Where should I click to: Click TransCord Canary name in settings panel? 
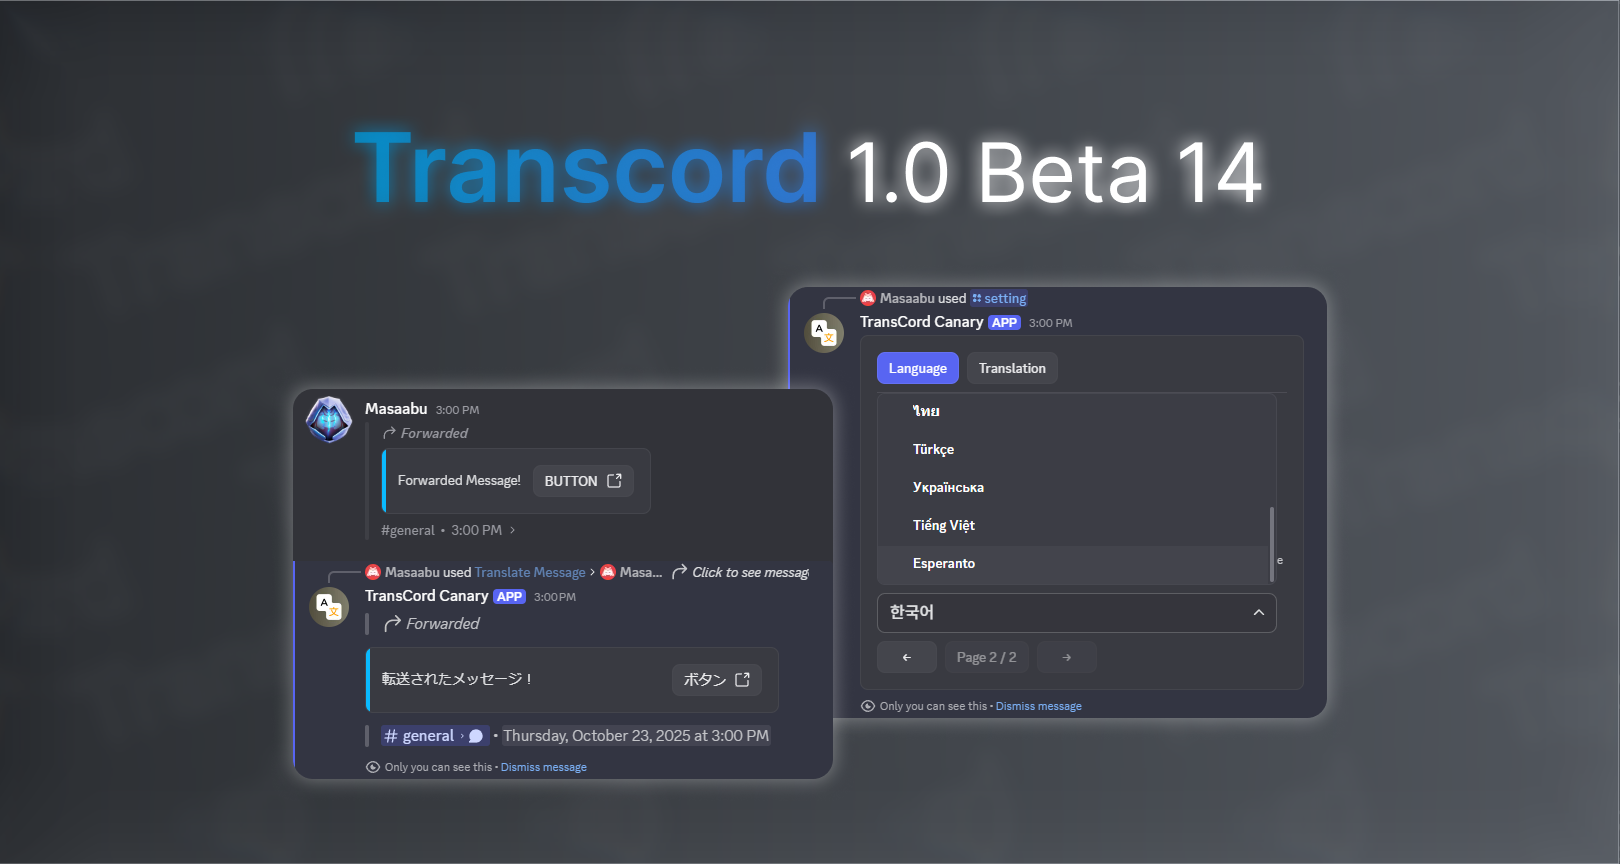pyautogui.click(x=922, y=322)
